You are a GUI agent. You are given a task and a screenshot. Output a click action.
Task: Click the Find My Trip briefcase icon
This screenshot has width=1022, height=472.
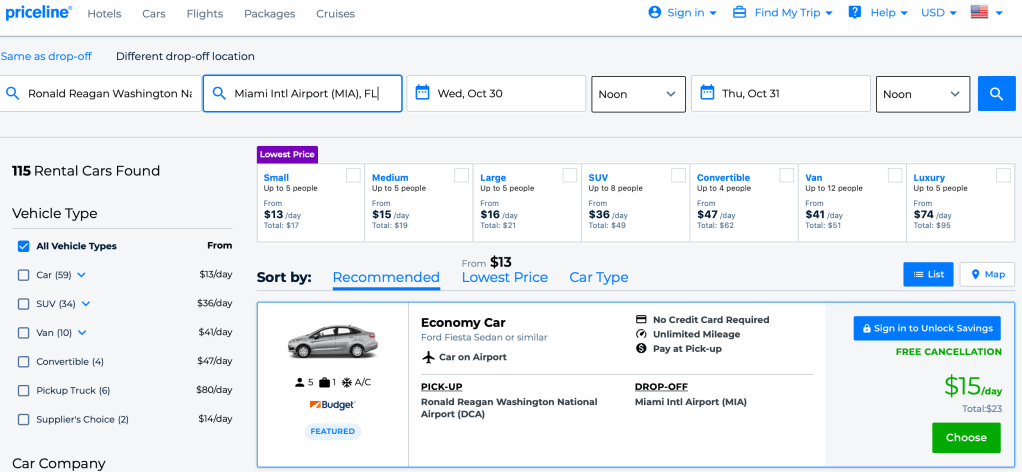[740, 13]
